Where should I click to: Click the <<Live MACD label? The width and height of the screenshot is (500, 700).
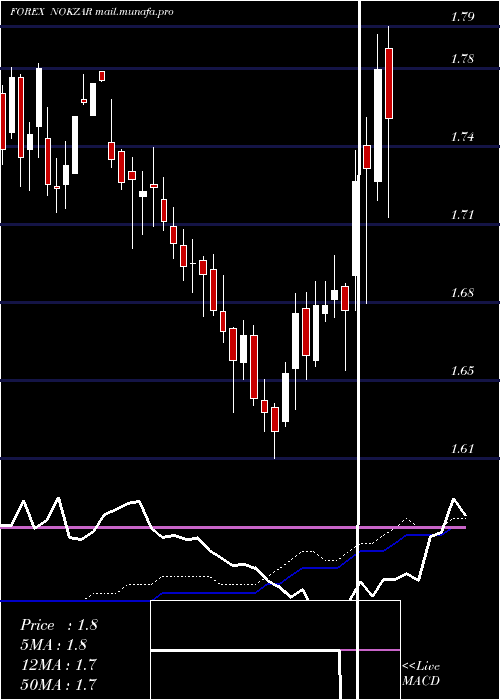(x=421, y=674)
